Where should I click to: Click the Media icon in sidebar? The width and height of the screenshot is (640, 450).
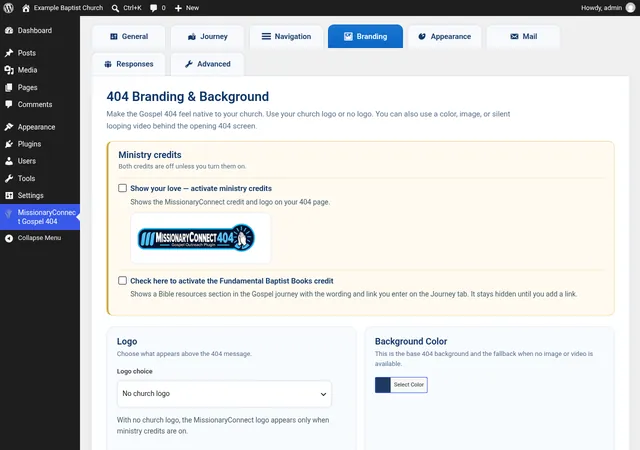pyautogui.click(x=9, y=70)
